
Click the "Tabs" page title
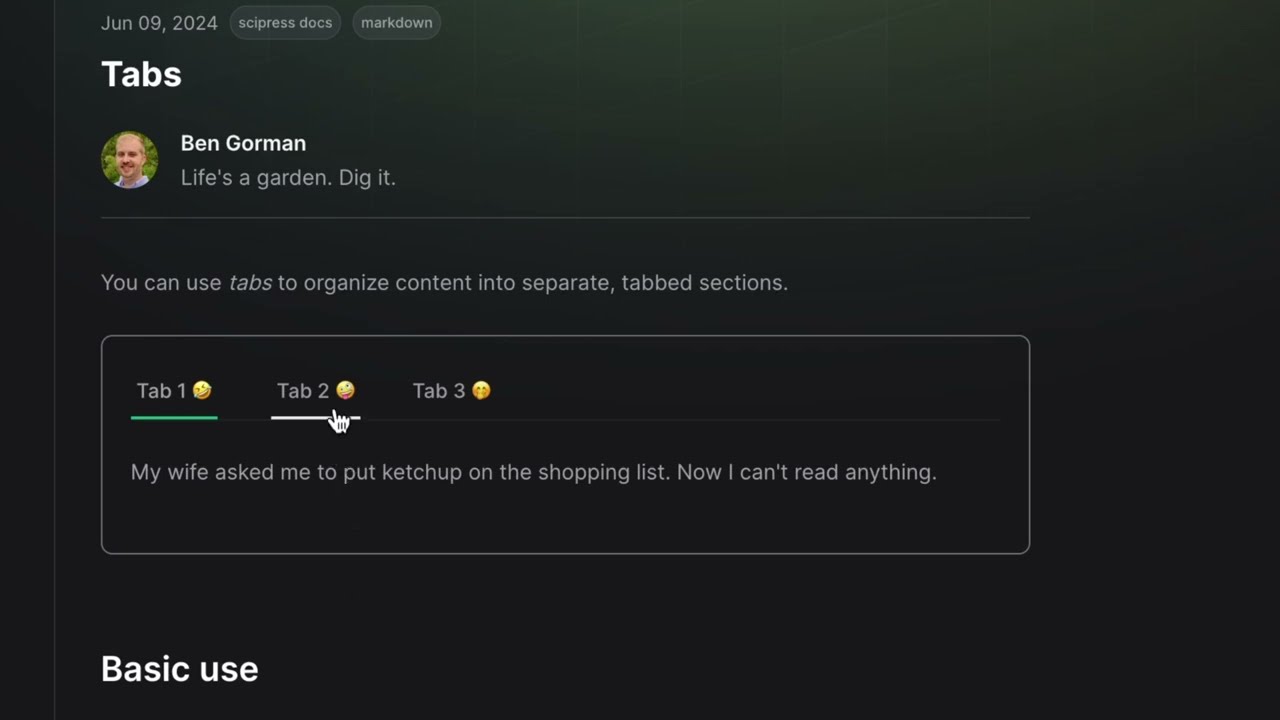(141, 74)
